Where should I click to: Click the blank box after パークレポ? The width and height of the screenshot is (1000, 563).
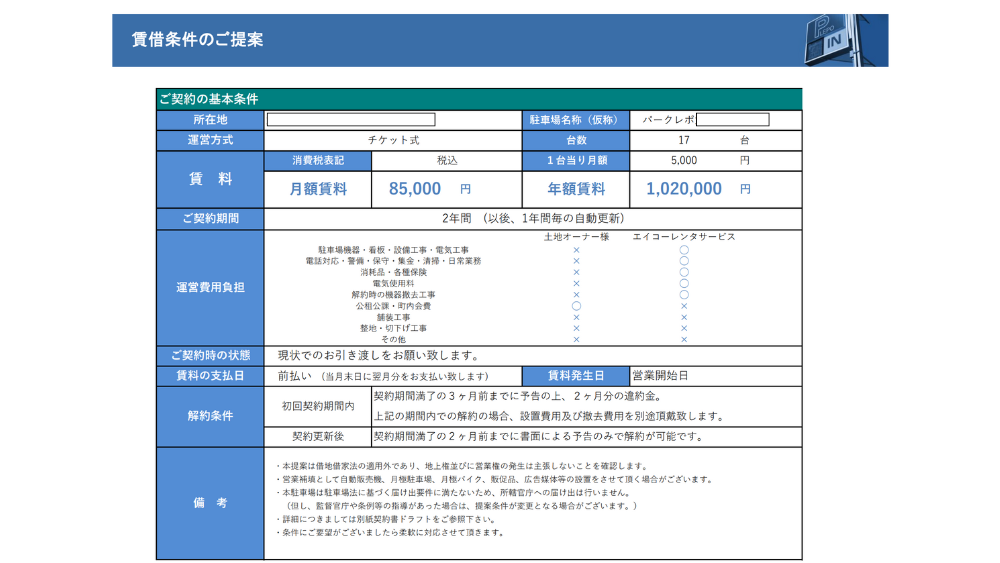coord(733,119)
